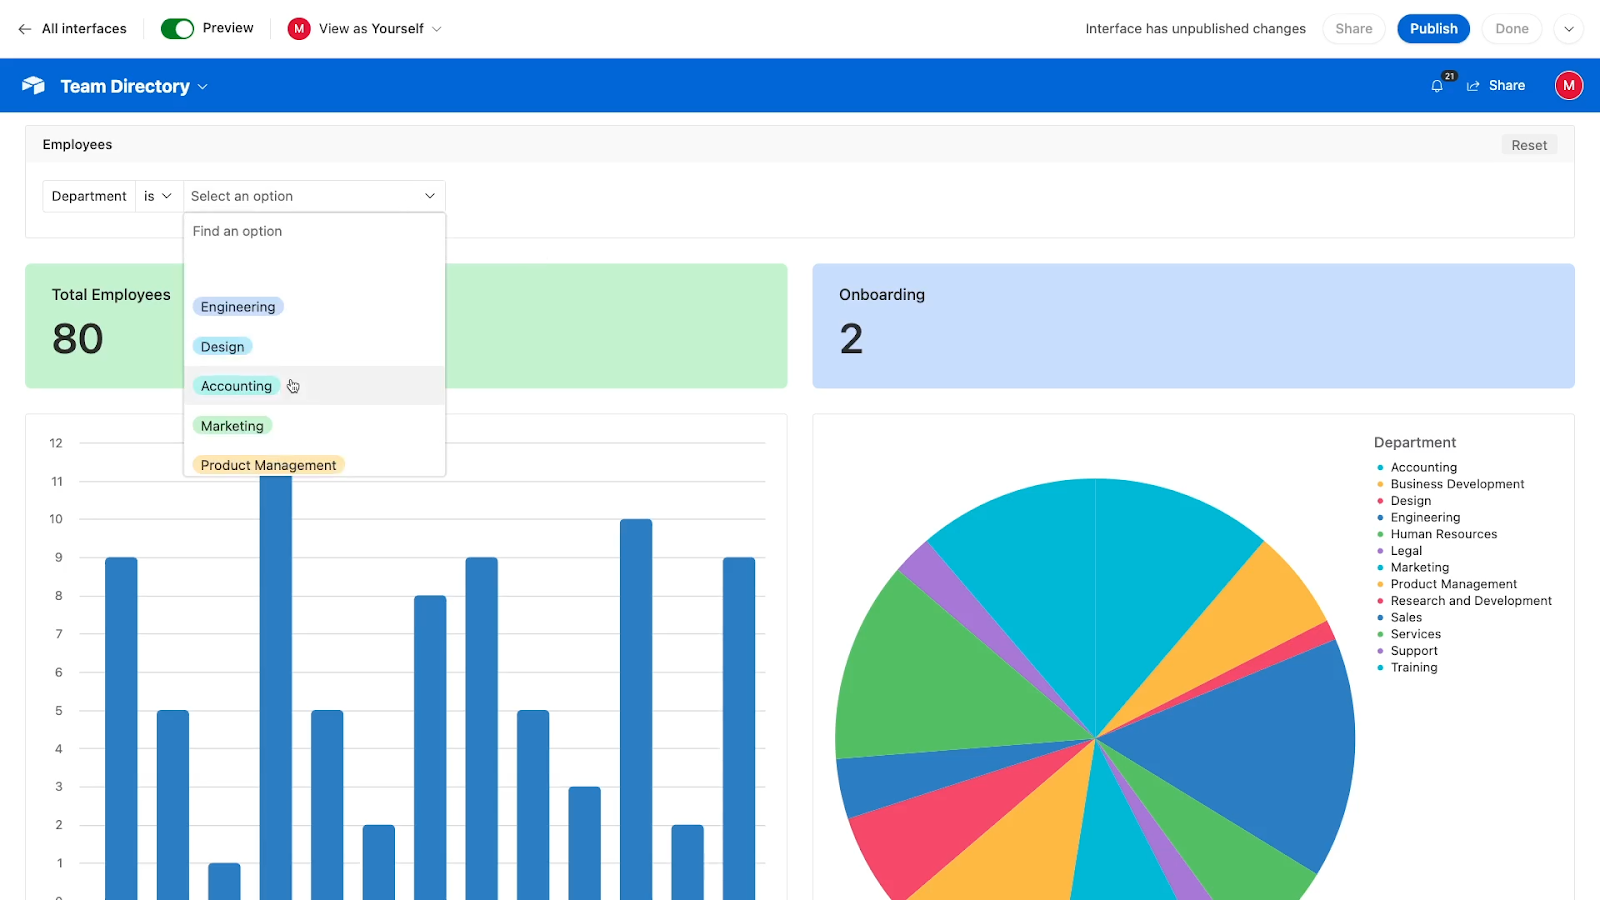Viewport: 1600px width, 900px height.
Task: Click the Onboarding count card
Action: click(1193, 326)
